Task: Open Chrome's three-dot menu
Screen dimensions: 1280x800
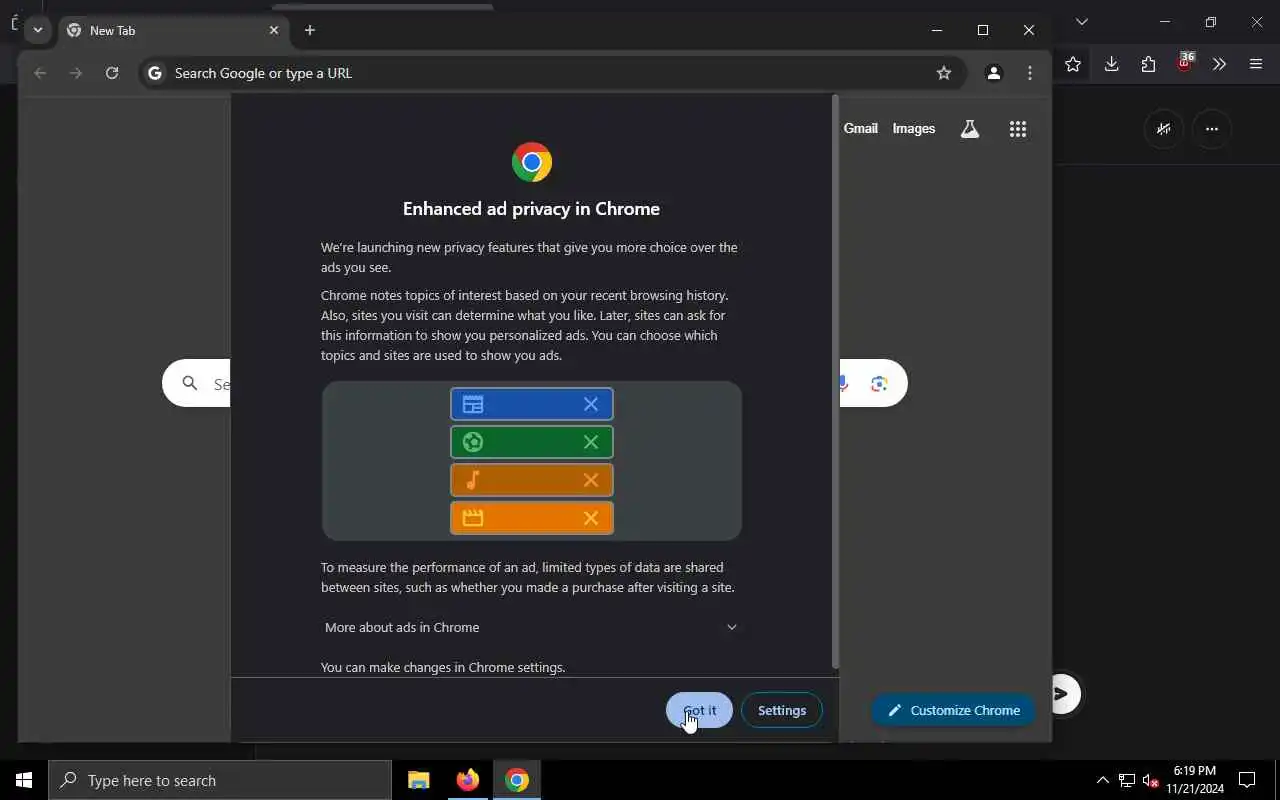Action: click(x=1029, y=73)
